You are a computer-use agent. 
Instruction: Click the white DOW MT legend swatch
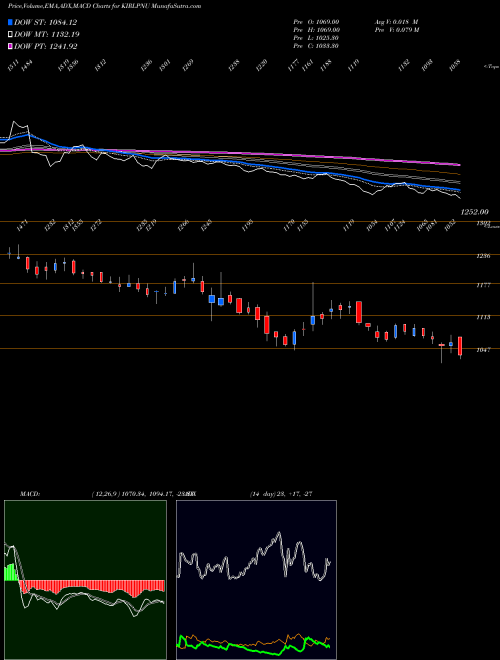(10, 35)
